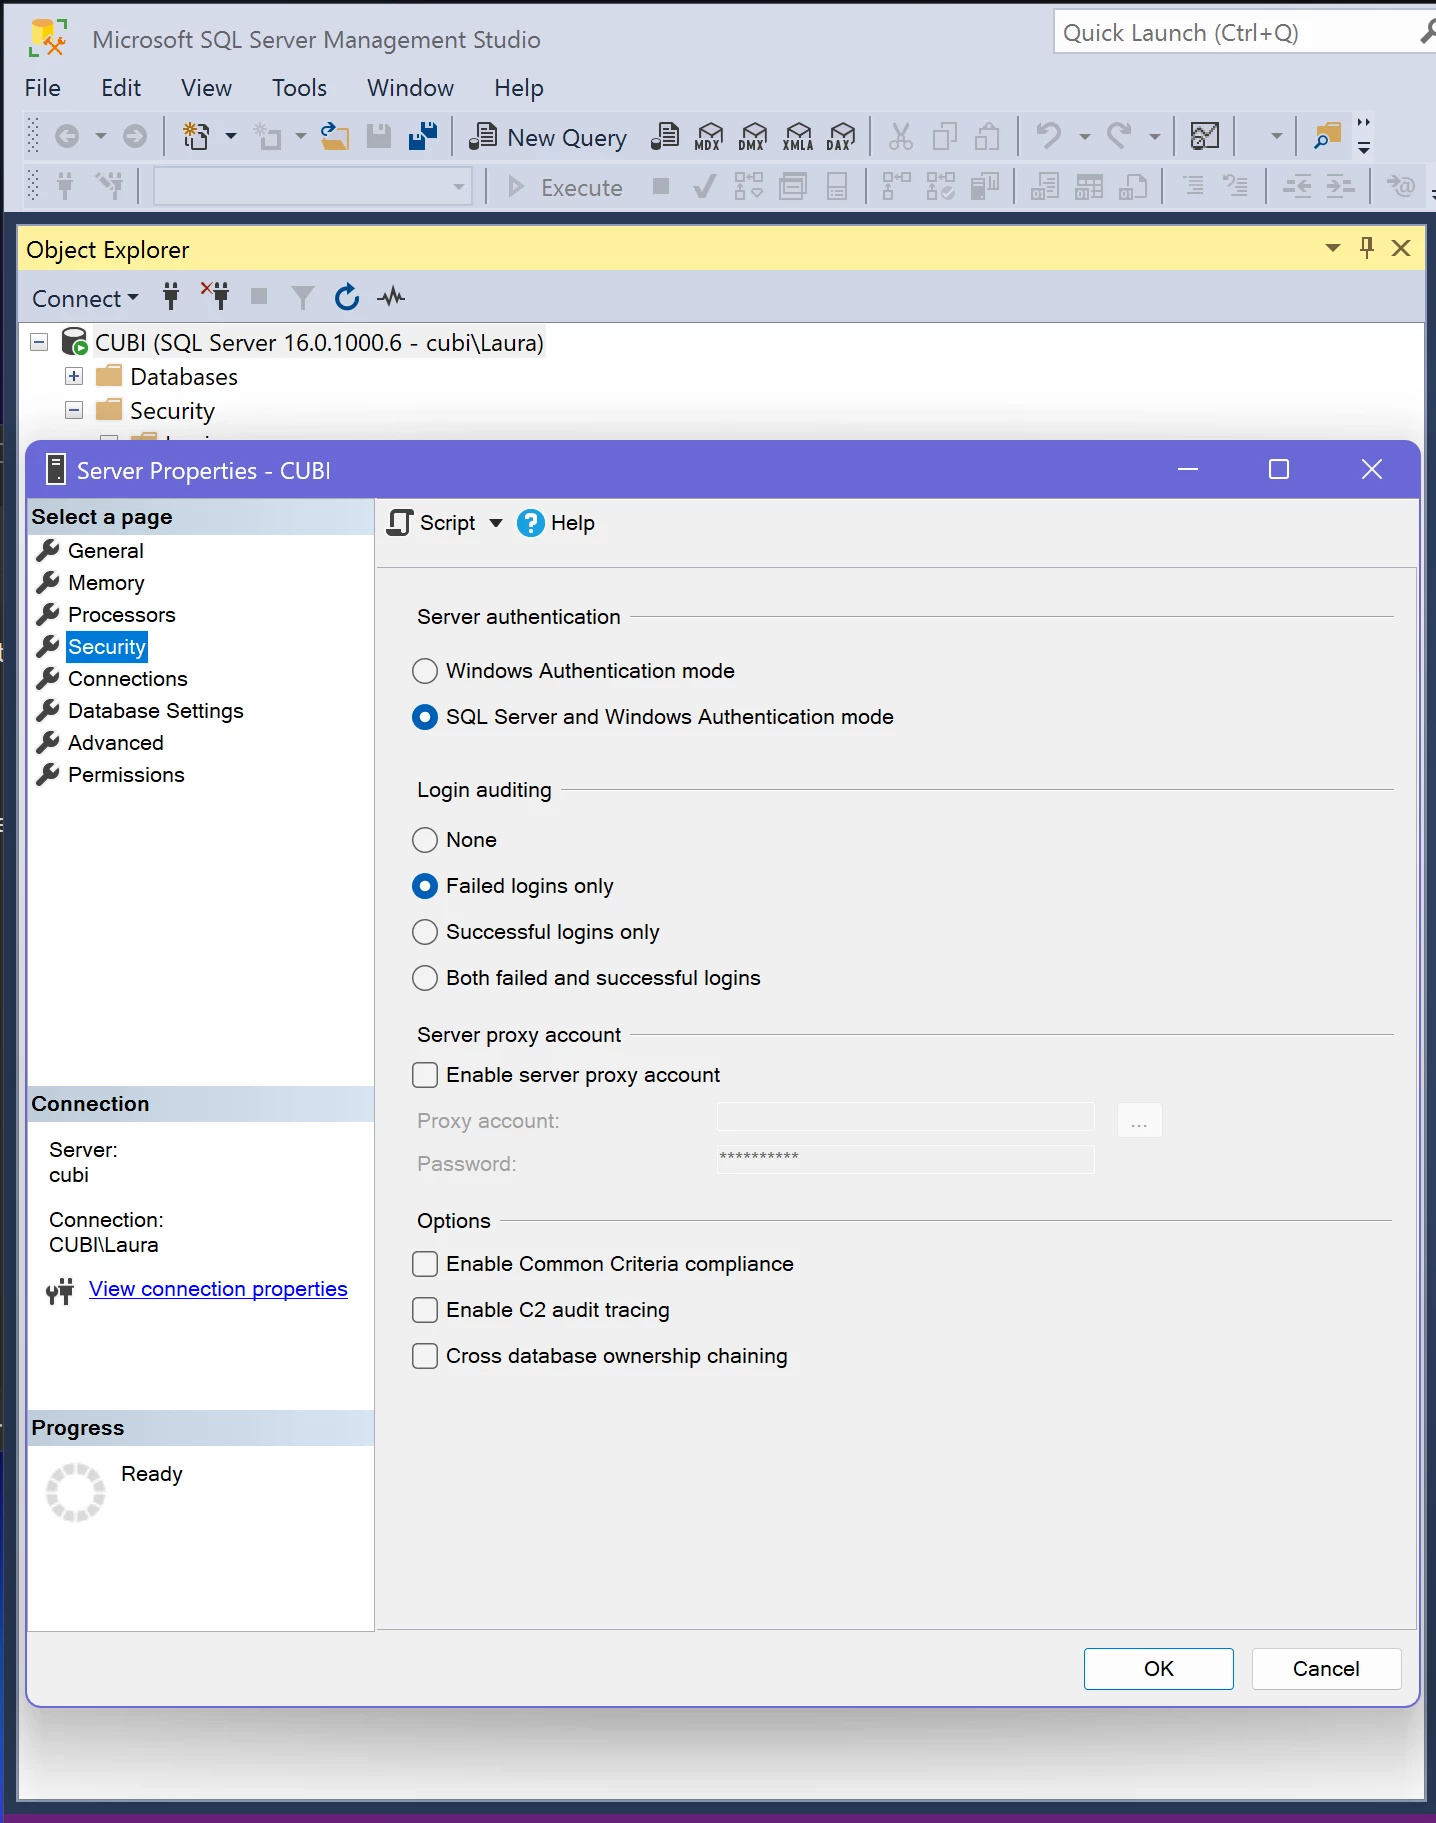Open the File menu

pyautogui.click(x=43, y=88)
